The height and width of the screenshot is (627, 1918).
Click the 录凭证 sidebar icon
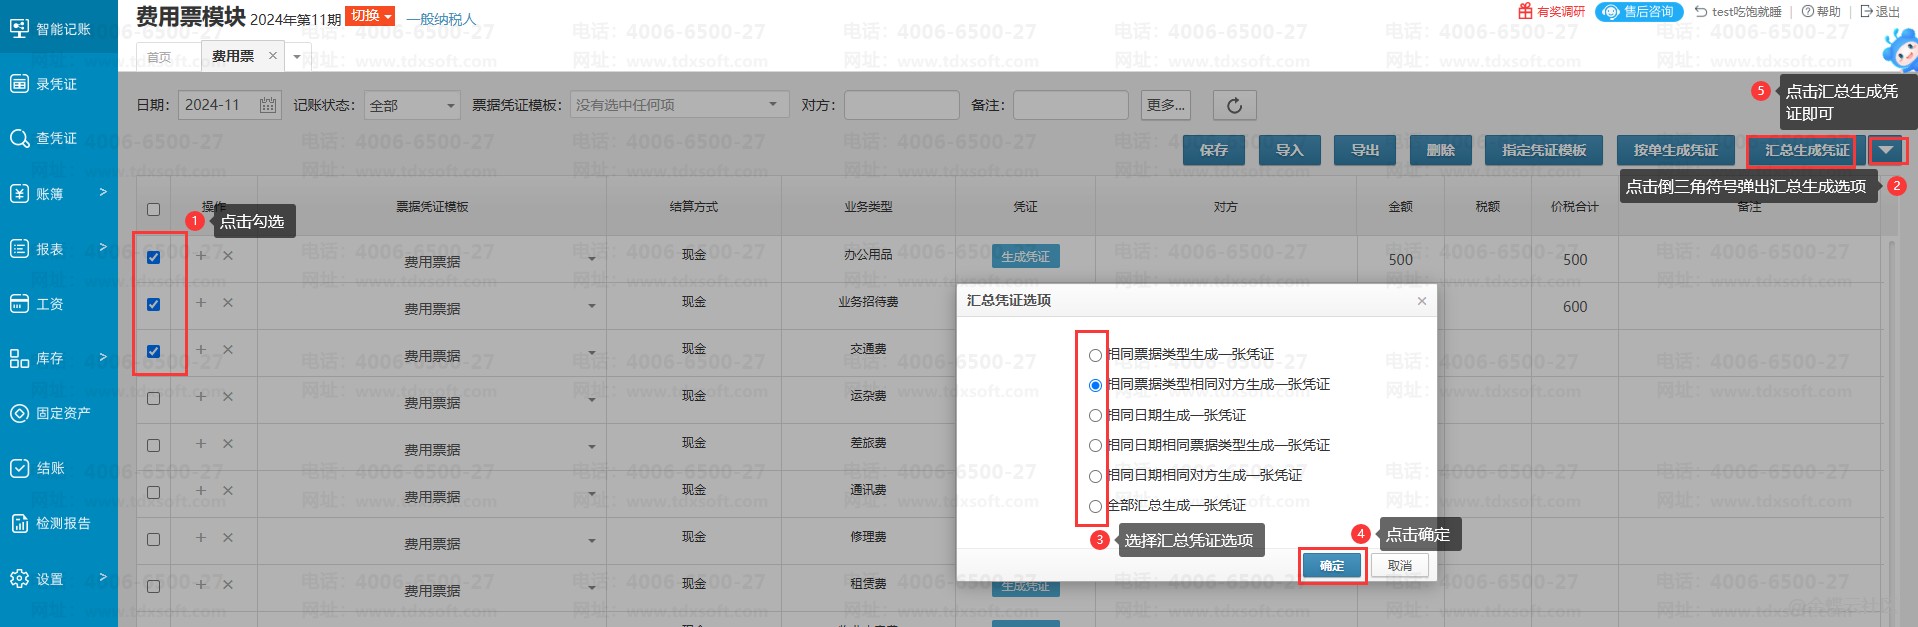(x=20, y=84)
